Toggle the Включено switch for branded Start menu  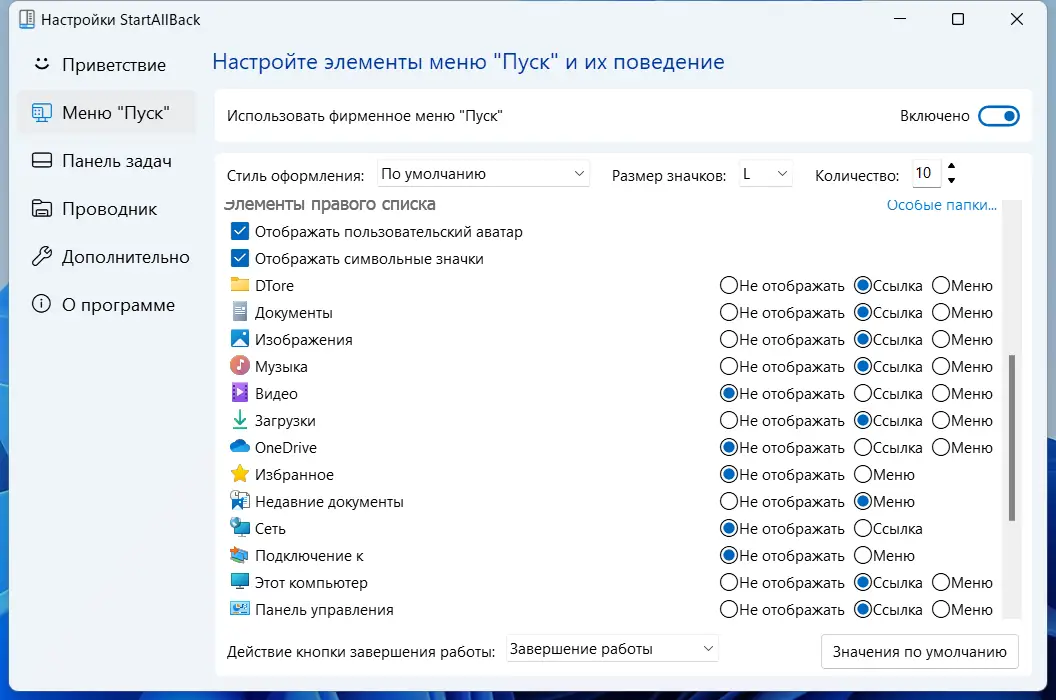(x=999, y=116)
